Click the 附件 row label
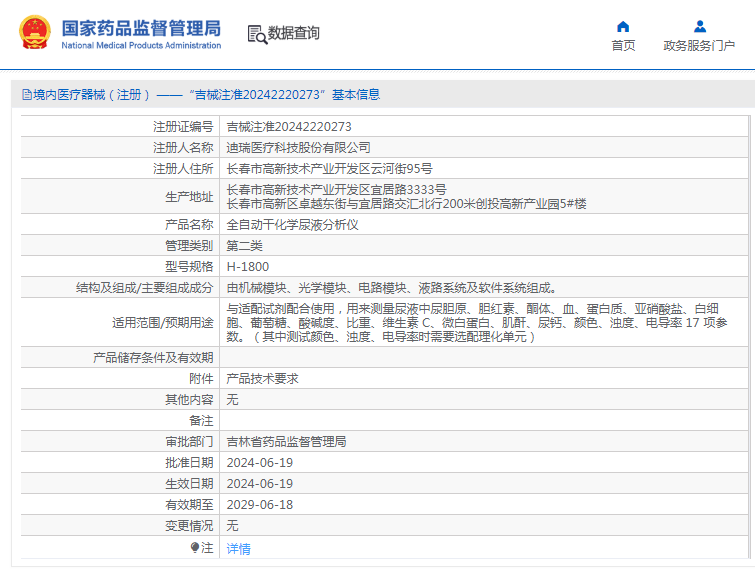Screen dimensions: 755x573 coord(201,379)
